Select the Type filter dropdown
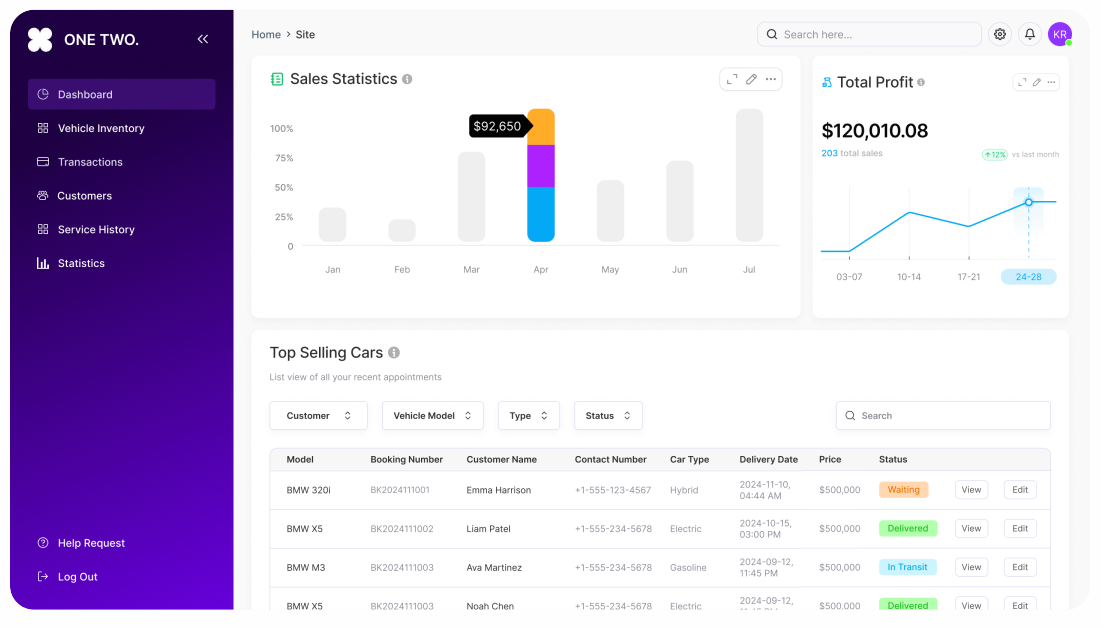Viewport: 1102px width, 627px height. point(528,416)
